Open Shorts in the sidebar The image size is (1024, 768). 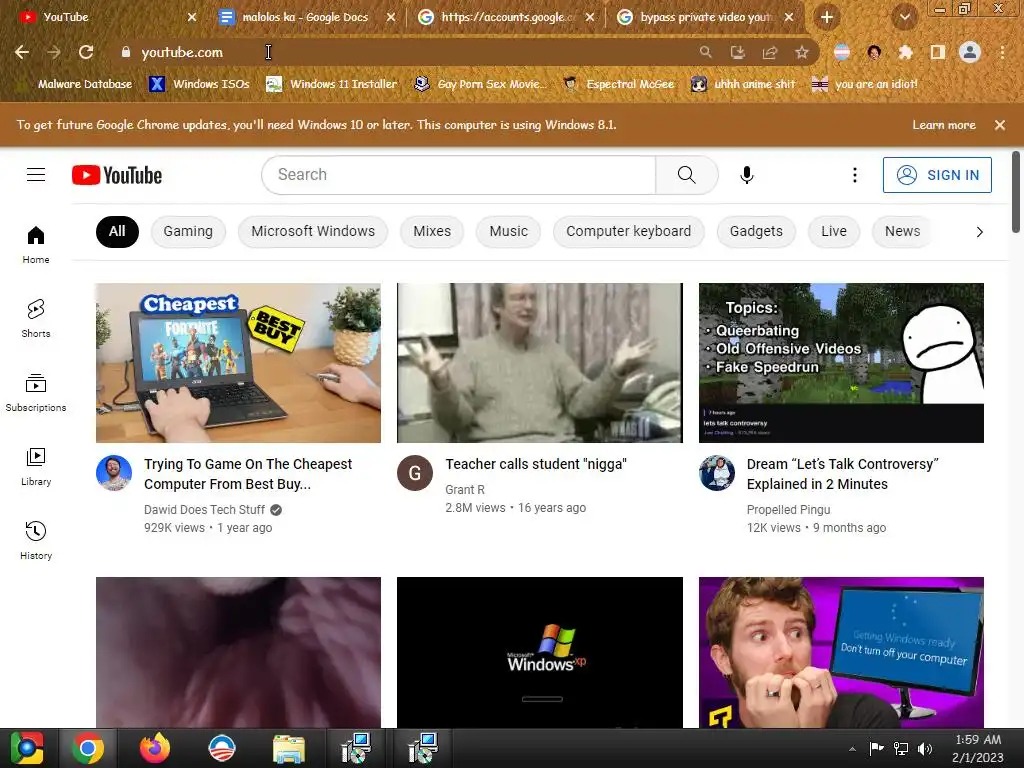pyautogui.click(x=36, y=319)
